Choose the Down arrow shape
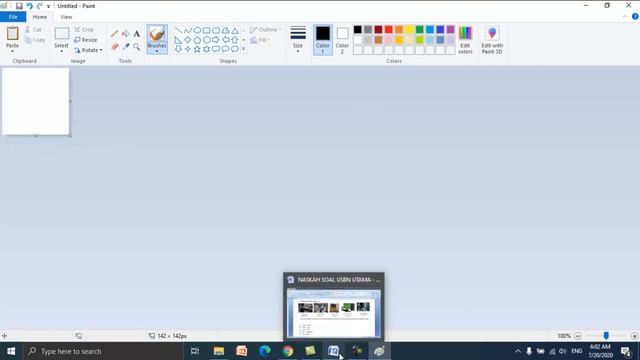The width and height of the screenshot is (640, 360). pos(178,49)
